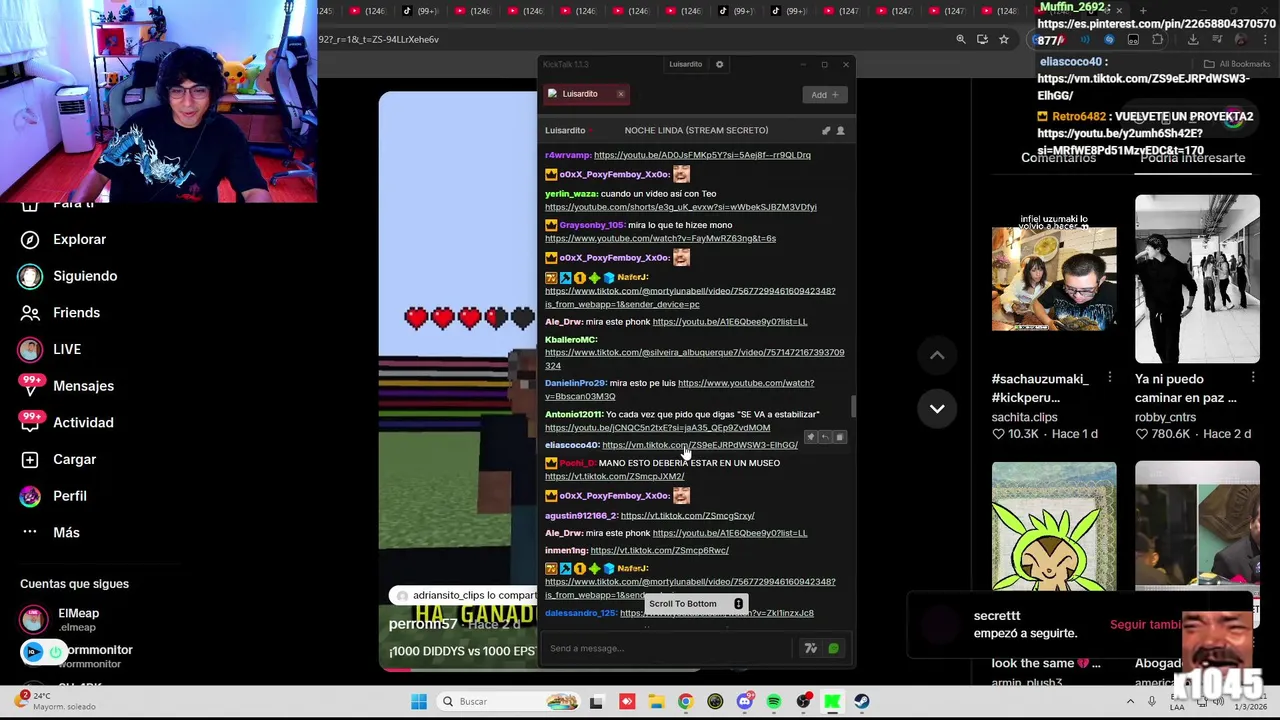Screen dimensions: 1280x720
Task: Open KballeroMC's tiktok video link
Action: click(694, 359)
